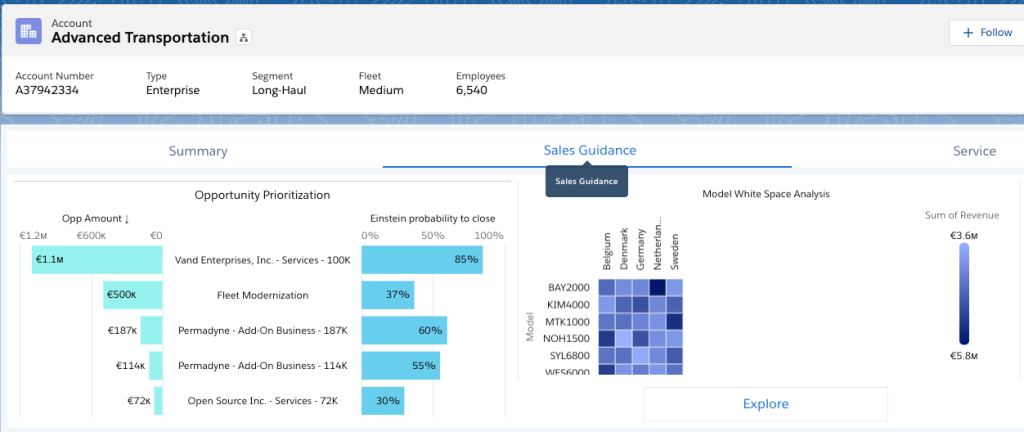Click the Follow button
Image resolution: width=1024 pixels, height=432 pixels.
987,32
